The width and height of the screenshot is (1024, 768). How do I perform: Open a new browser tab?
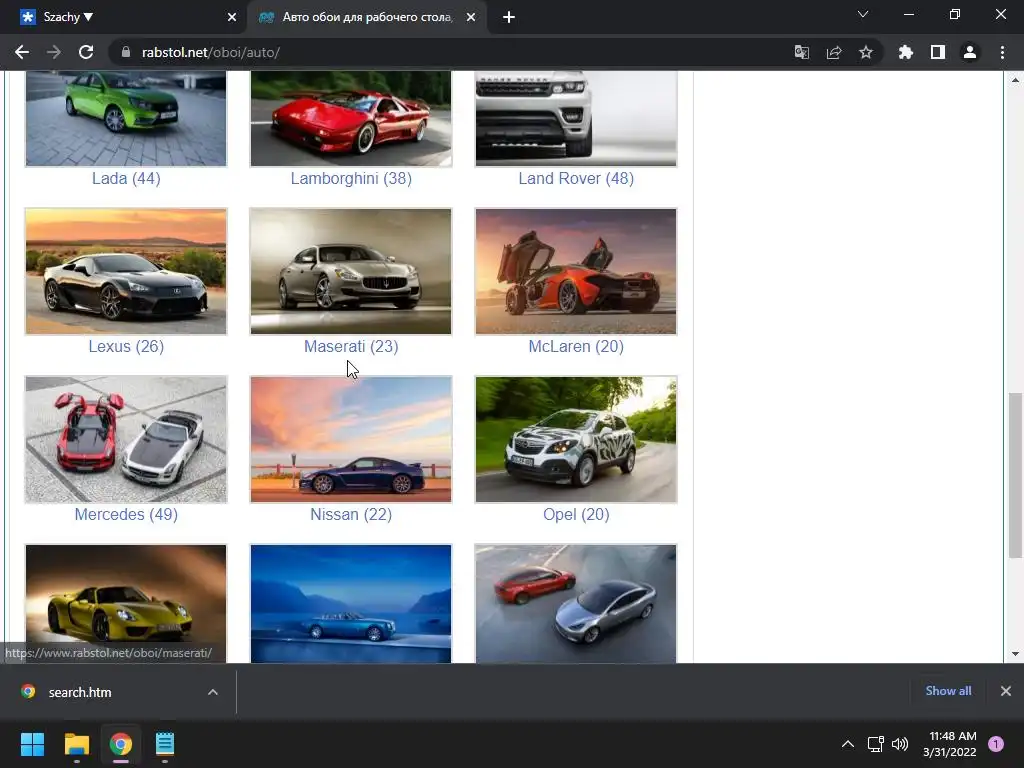(x=509, y=17)
